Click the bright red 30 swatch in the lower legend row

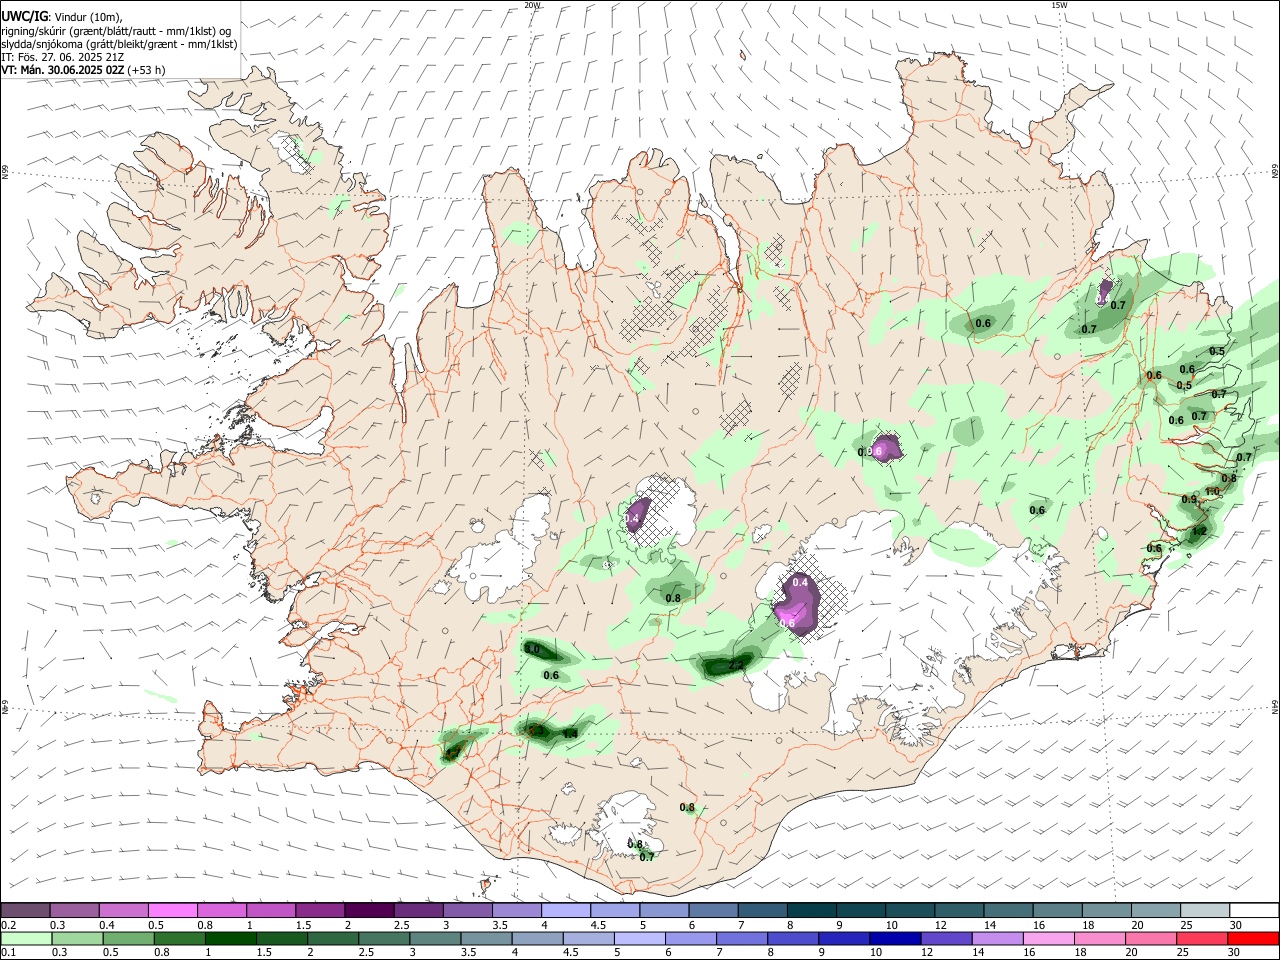[x=1253, y=938]
